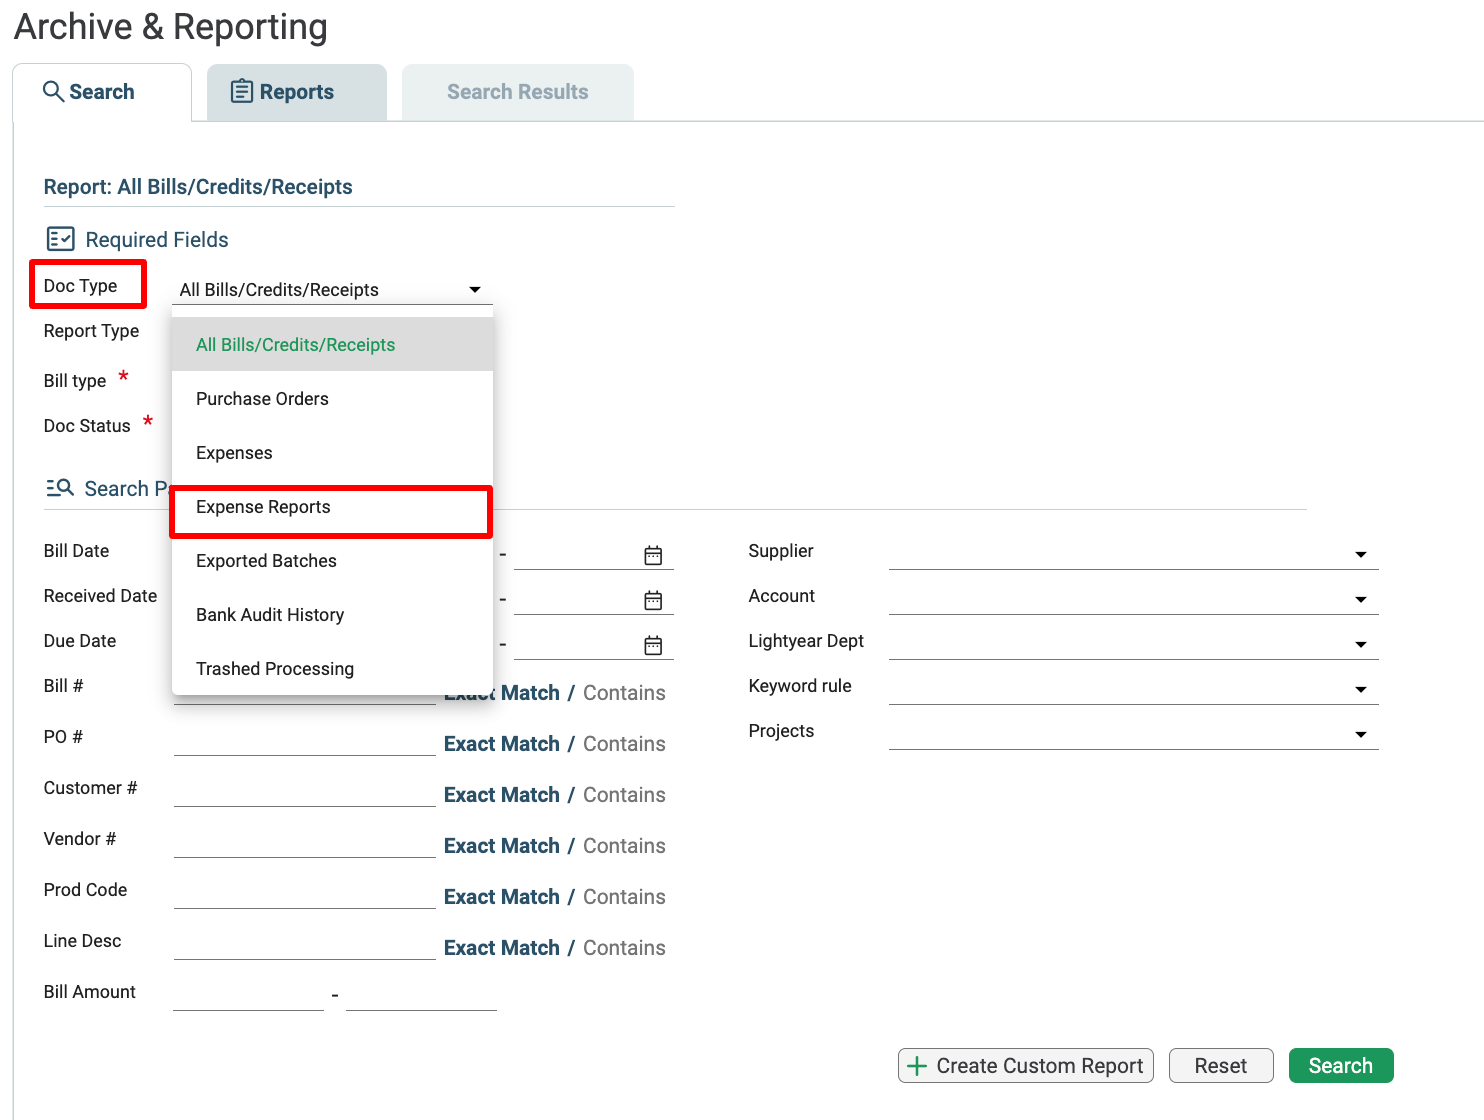Set Vendor # matching to Contains
Image resolution: width=1484 pixels, height=1120 pixels.
click(x=624, y=846)
